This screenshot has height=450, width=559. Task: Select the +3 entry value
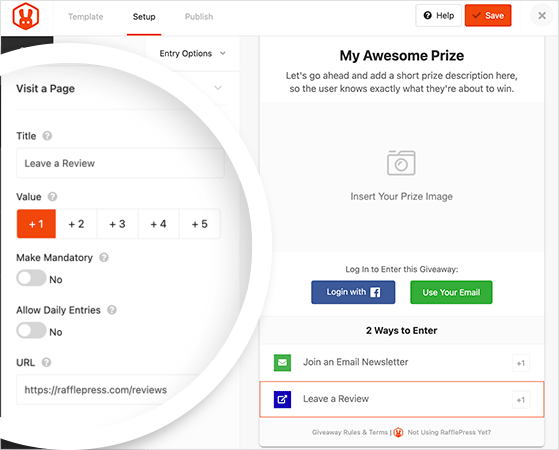coord(117,224)
